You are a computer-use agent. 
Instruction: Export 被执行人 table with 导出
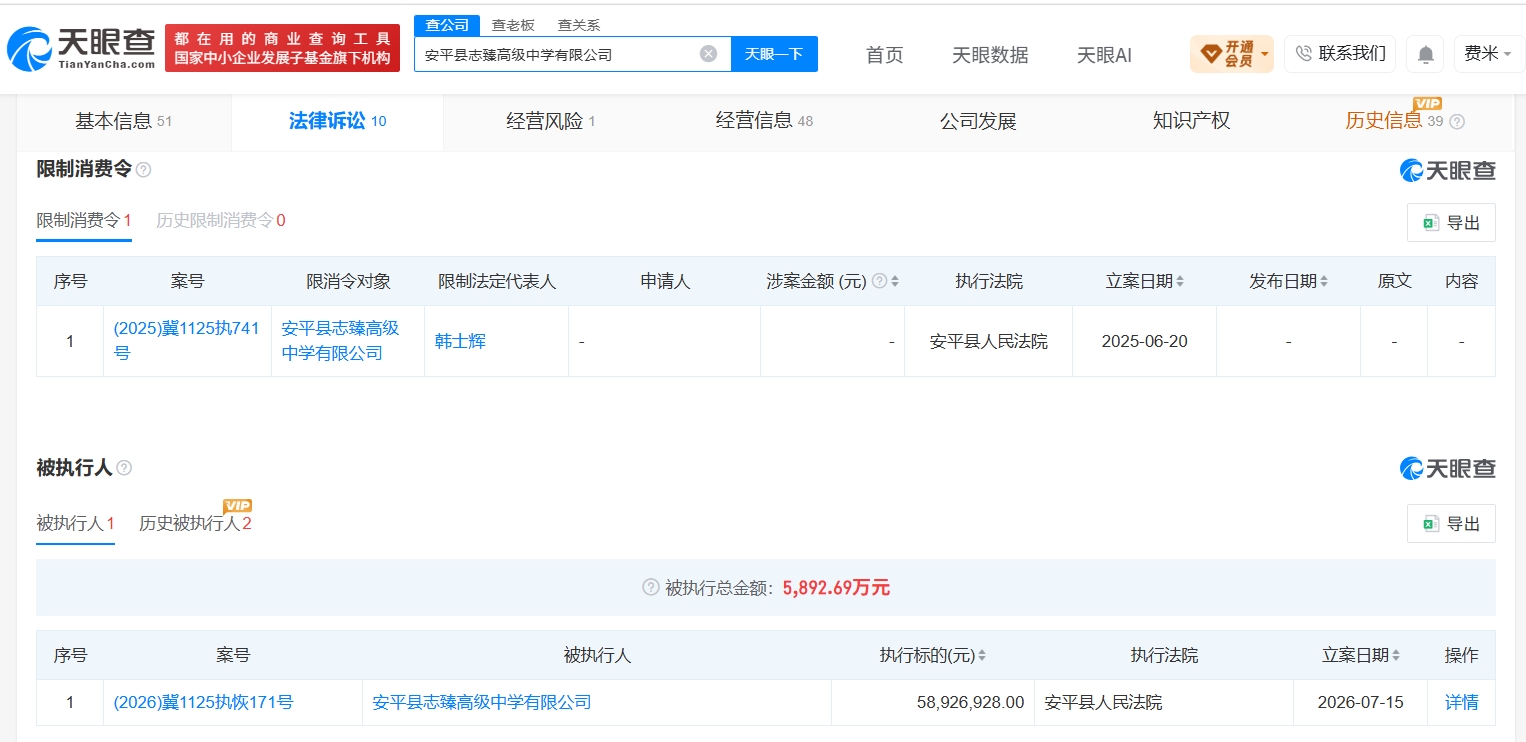click(x=1451, y=523)
